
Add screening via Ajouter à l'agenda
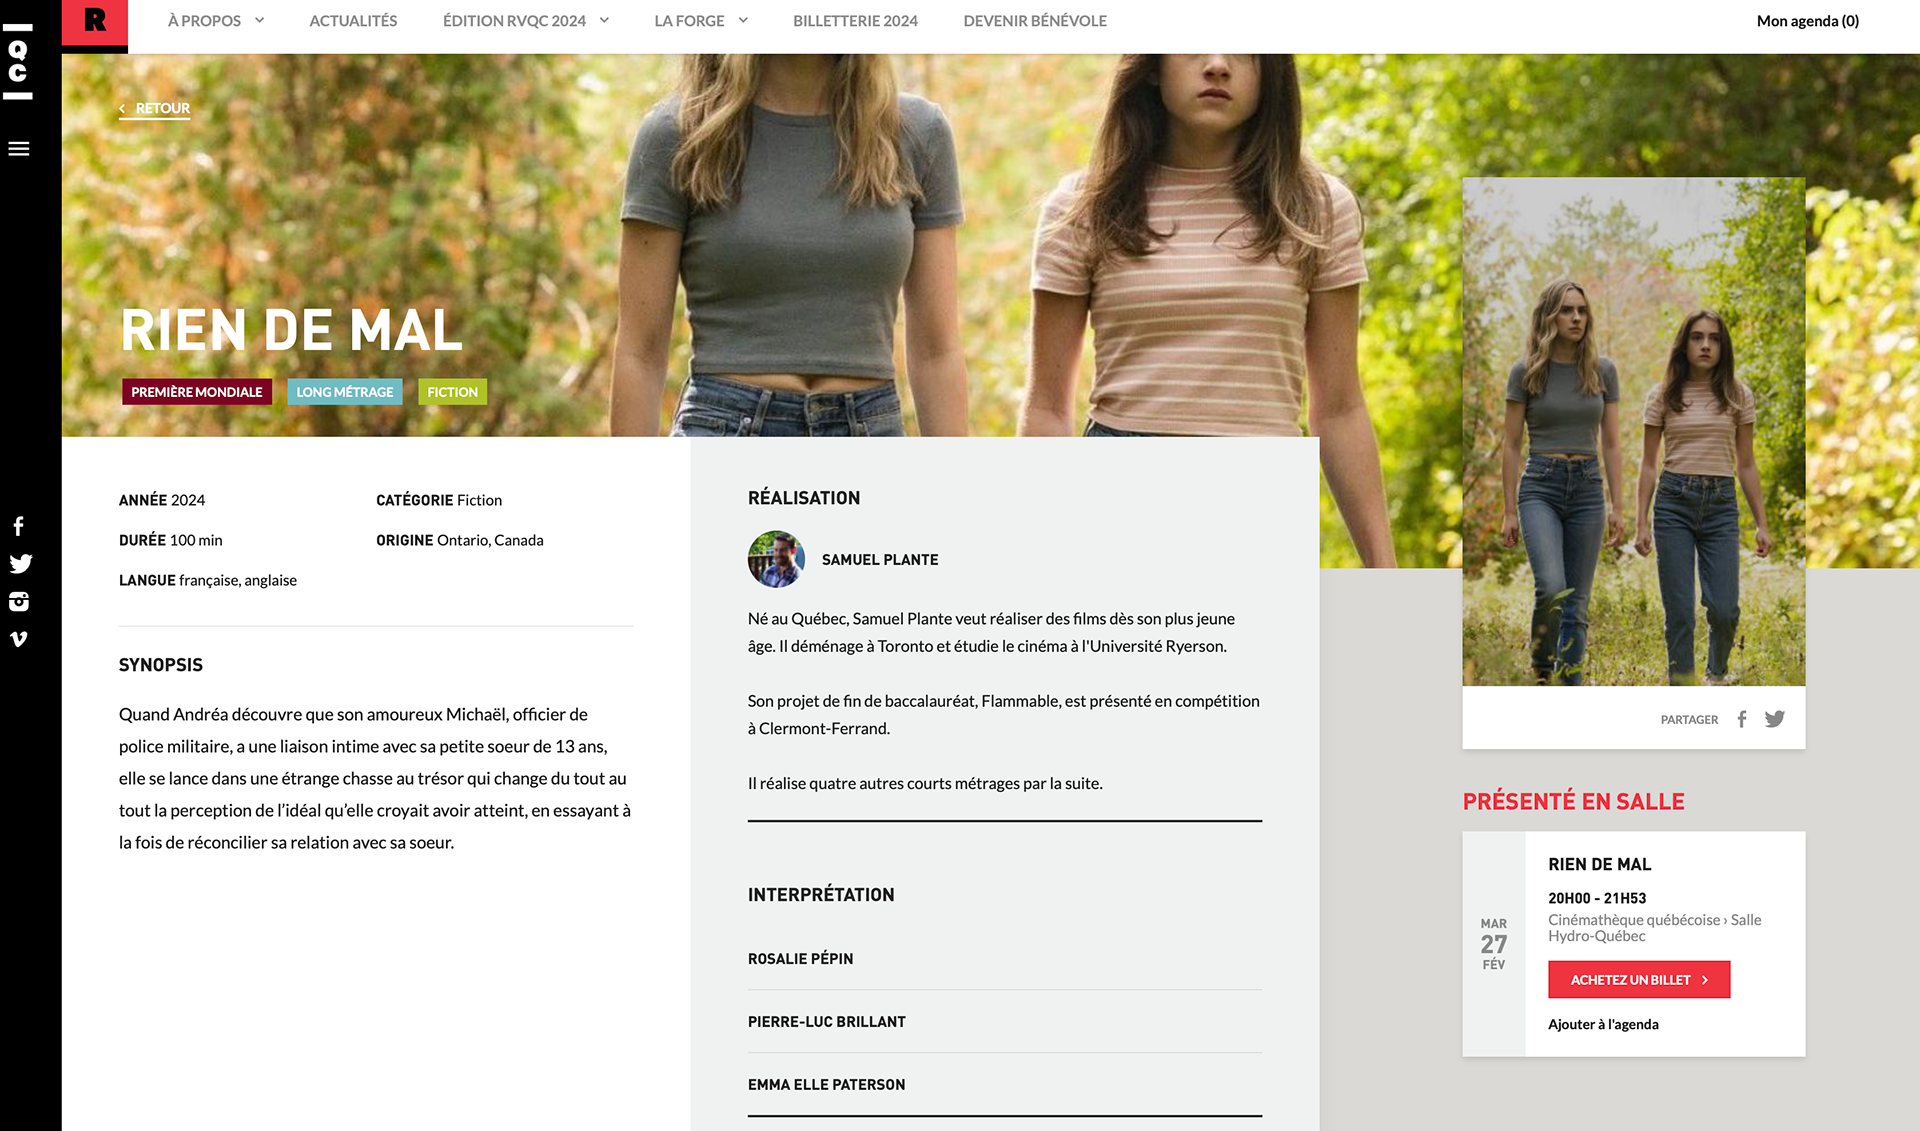[1603, 1024]
